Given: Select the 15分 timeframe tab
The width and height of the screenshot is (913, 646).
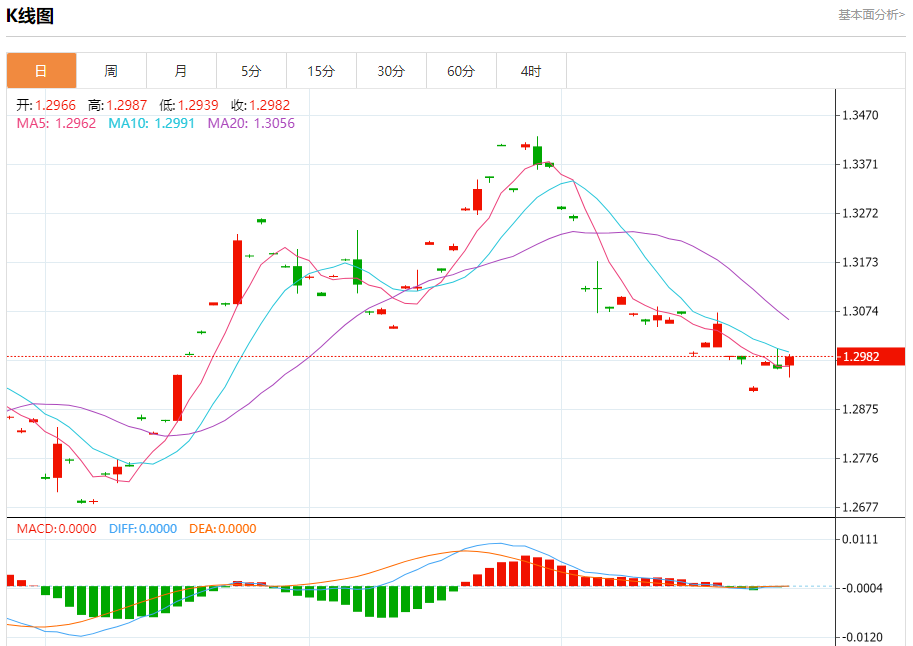Looking at the screenshot, I should [321, 71].
